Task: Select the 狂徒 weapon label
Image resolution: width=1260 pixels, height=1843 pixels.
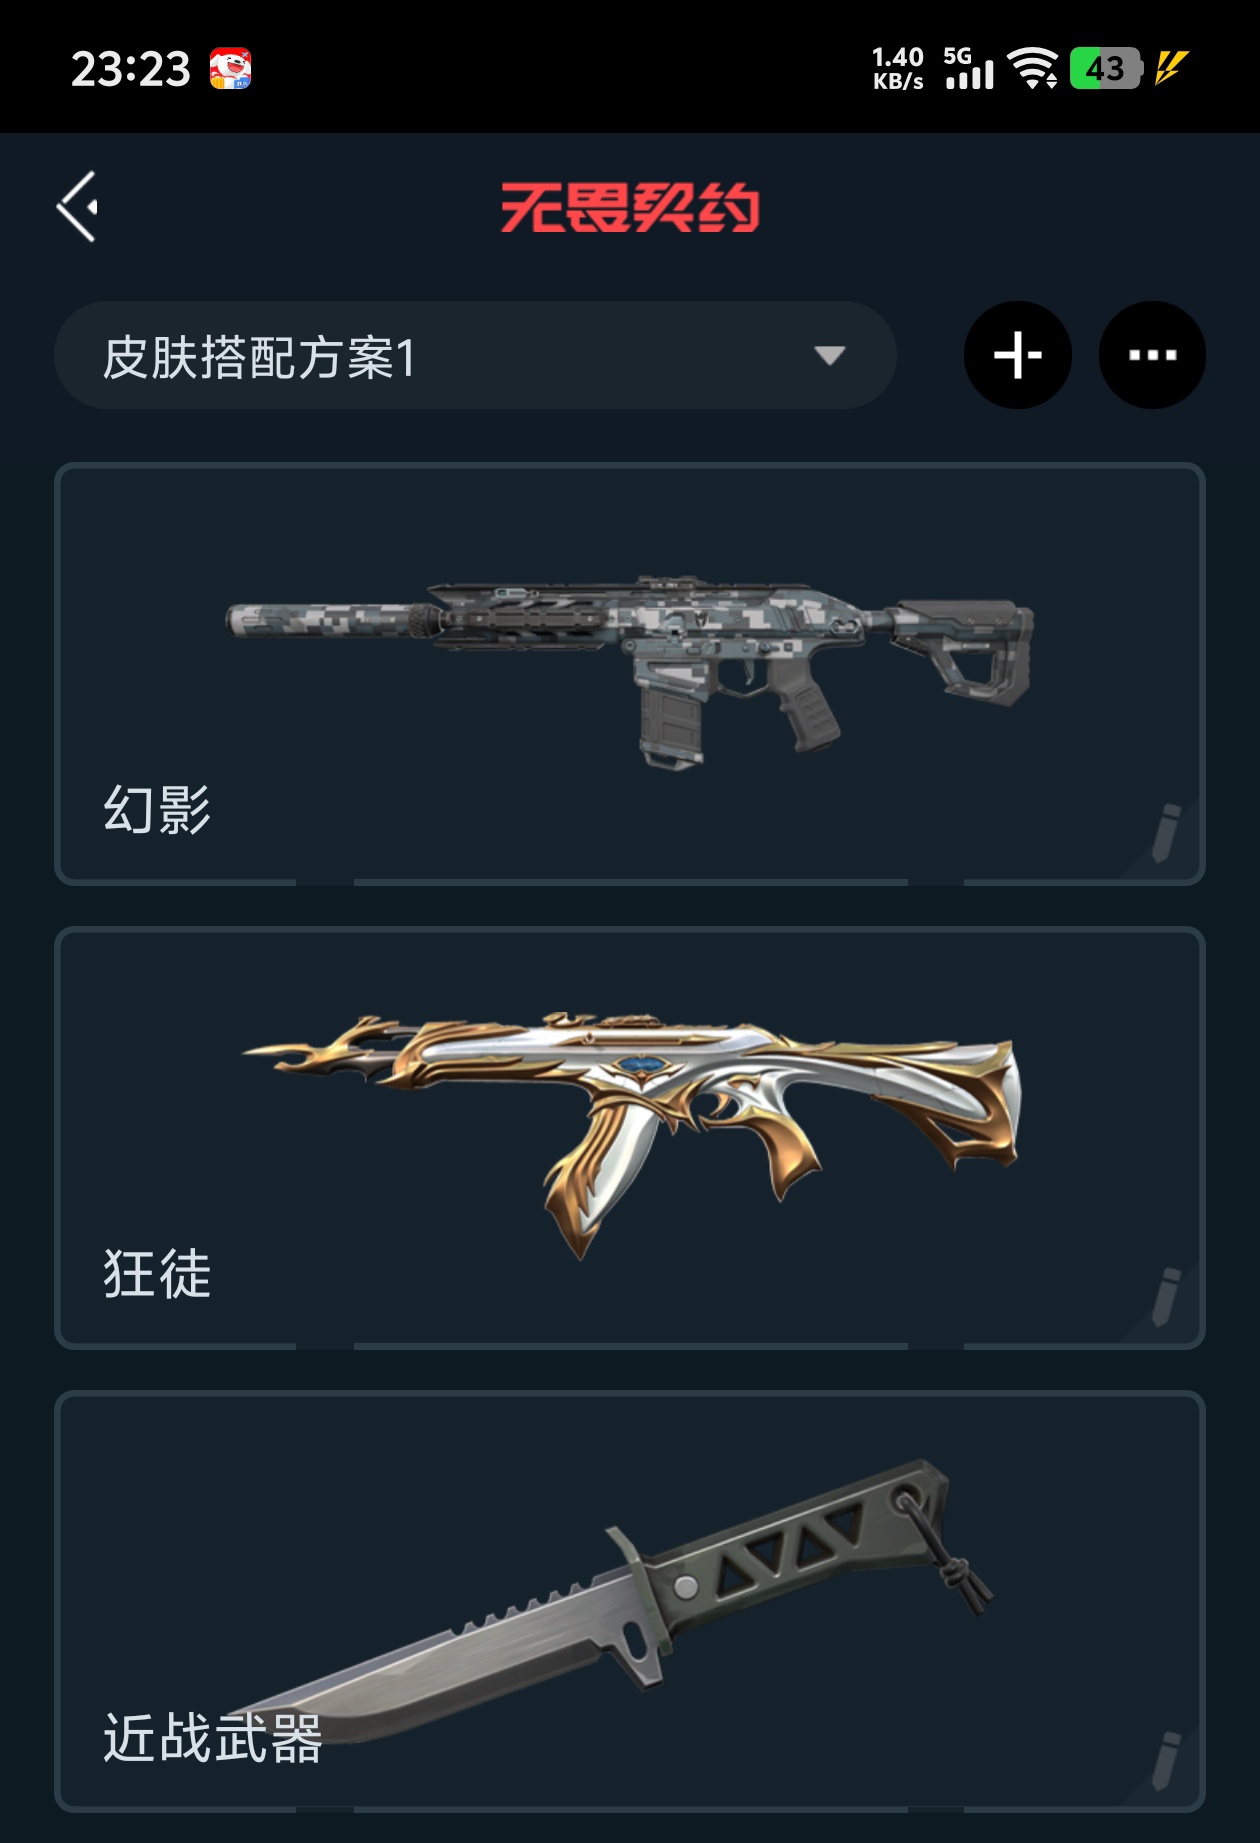Action: coord(157,1273)
